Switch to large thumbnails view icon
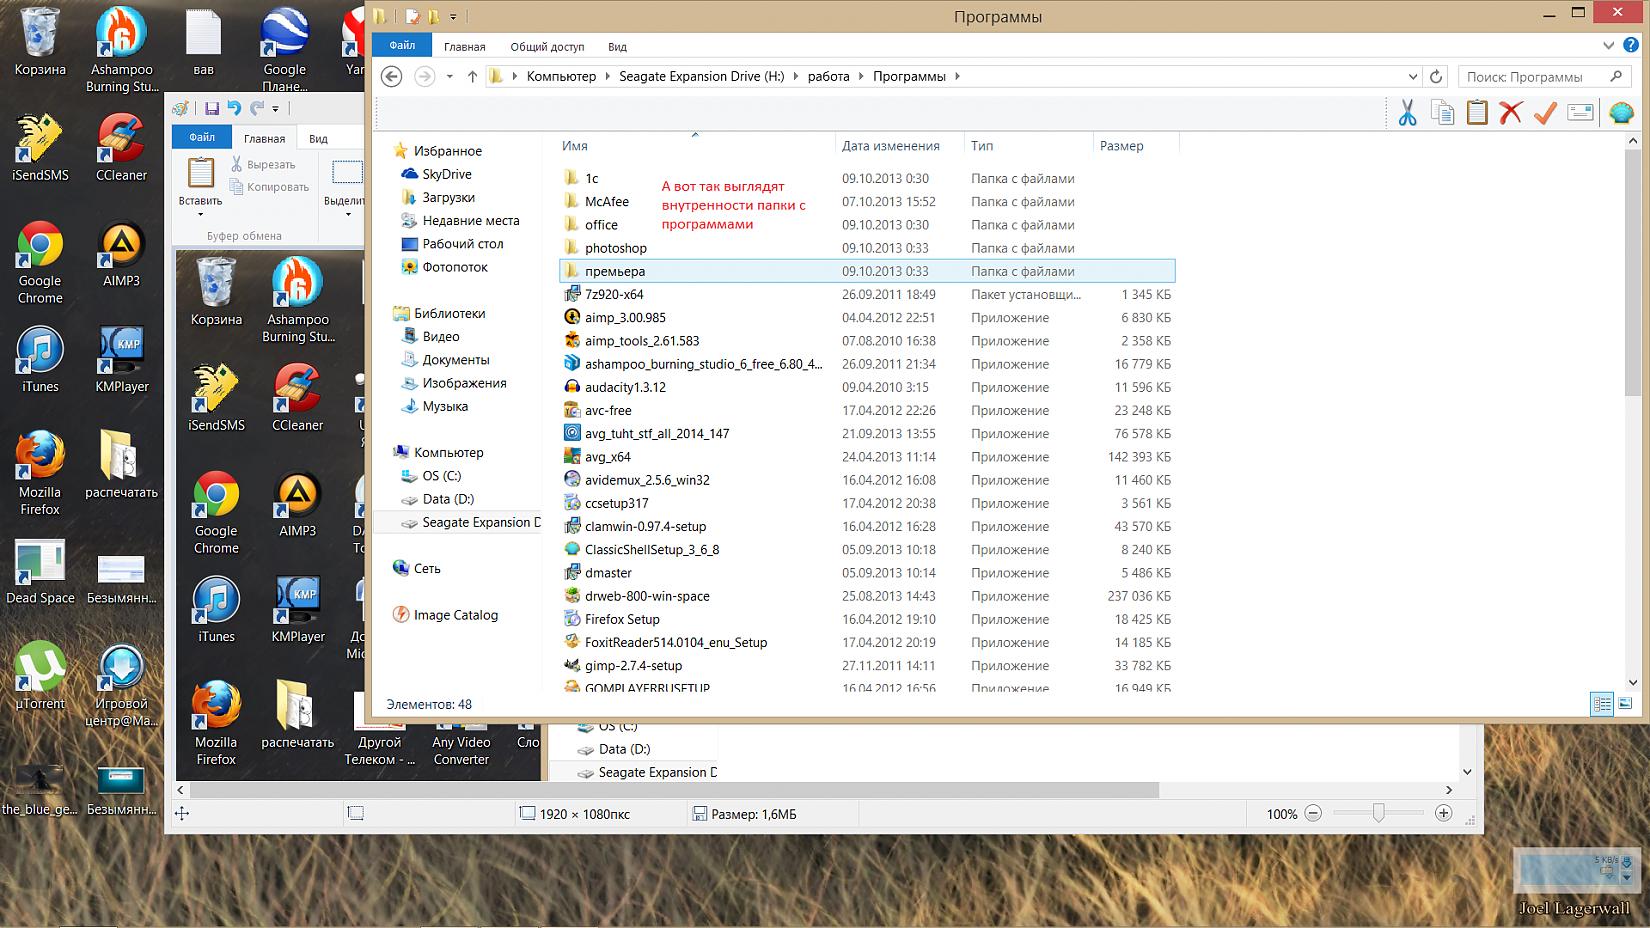This screenshot has height=928, width=1650. [x=1625, y=704]
